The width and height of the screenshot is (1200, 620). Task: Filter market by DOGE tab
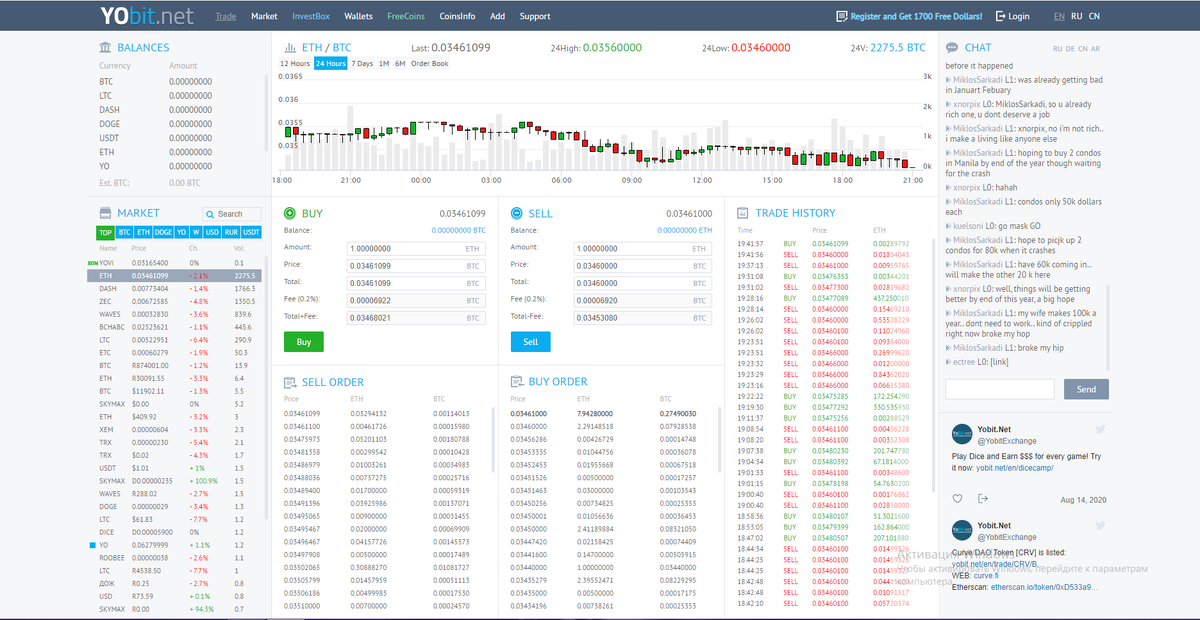164,232
